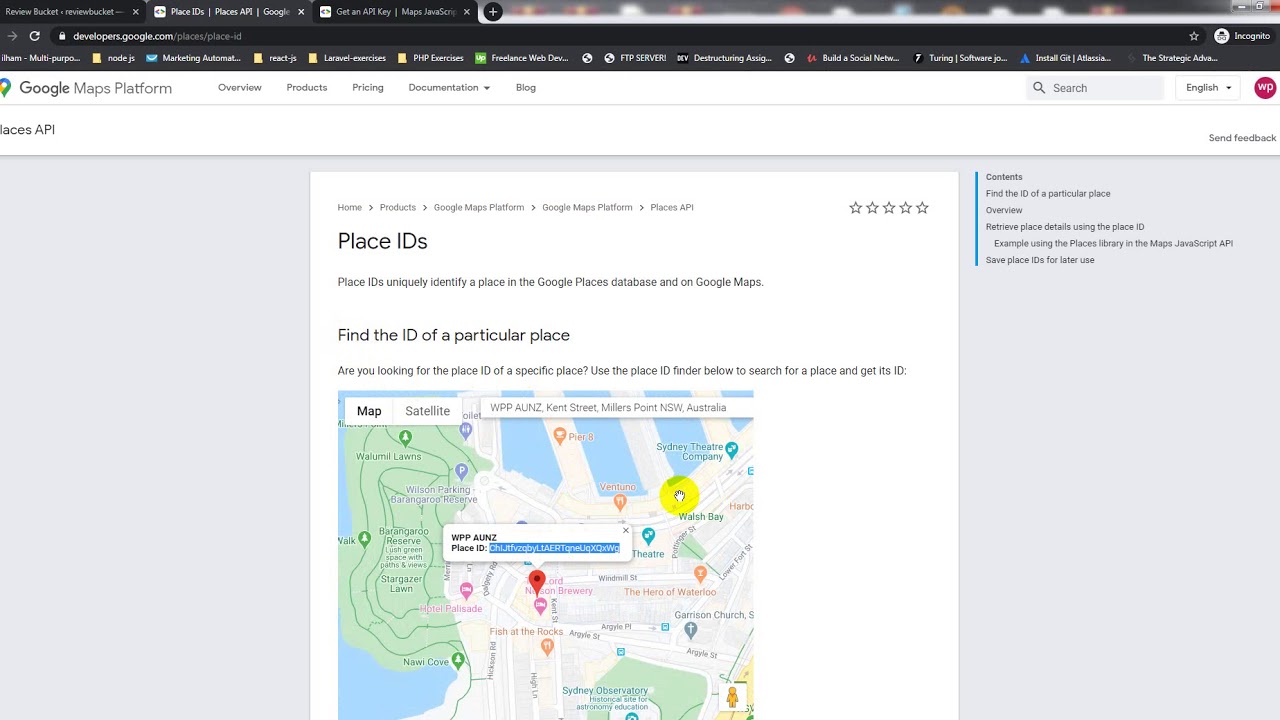Click the Street View pegman icon

pyautogui.click(x=732, y=697)
